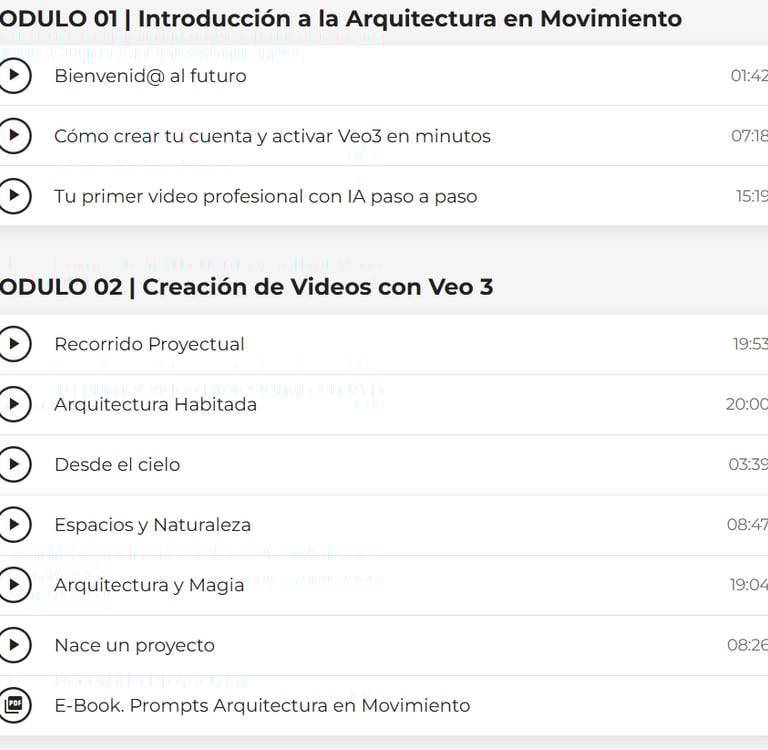Screen dimensions: 768x750
Task: Open the PDF icon for the E-Book
Action: [x=14, y=705]
